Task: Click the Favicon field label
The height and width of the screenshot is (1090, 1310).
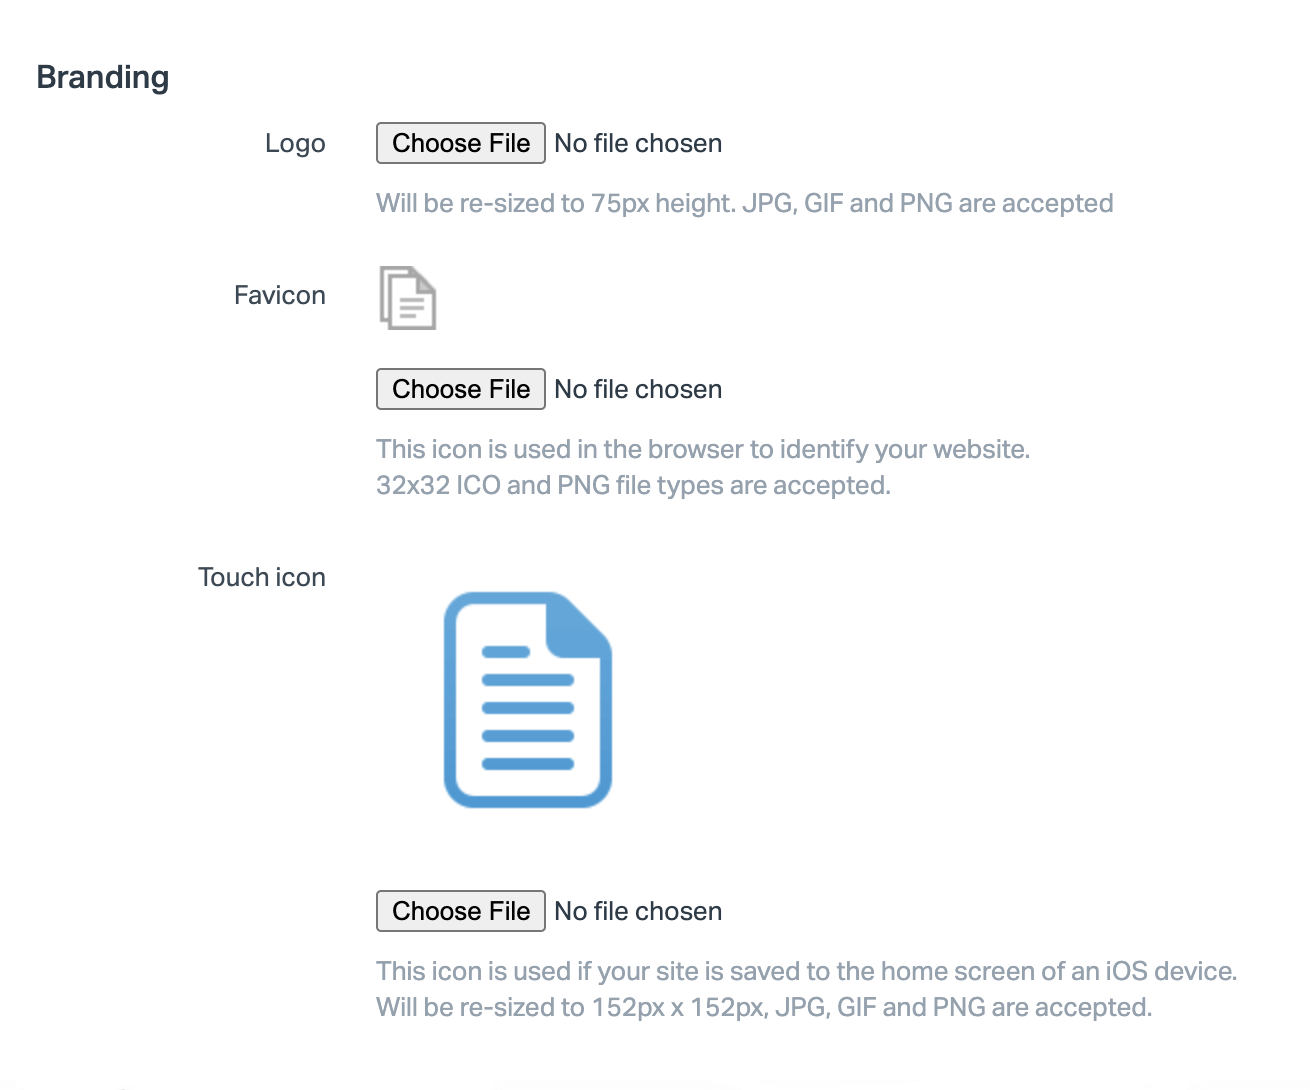Action: point(280,296)
